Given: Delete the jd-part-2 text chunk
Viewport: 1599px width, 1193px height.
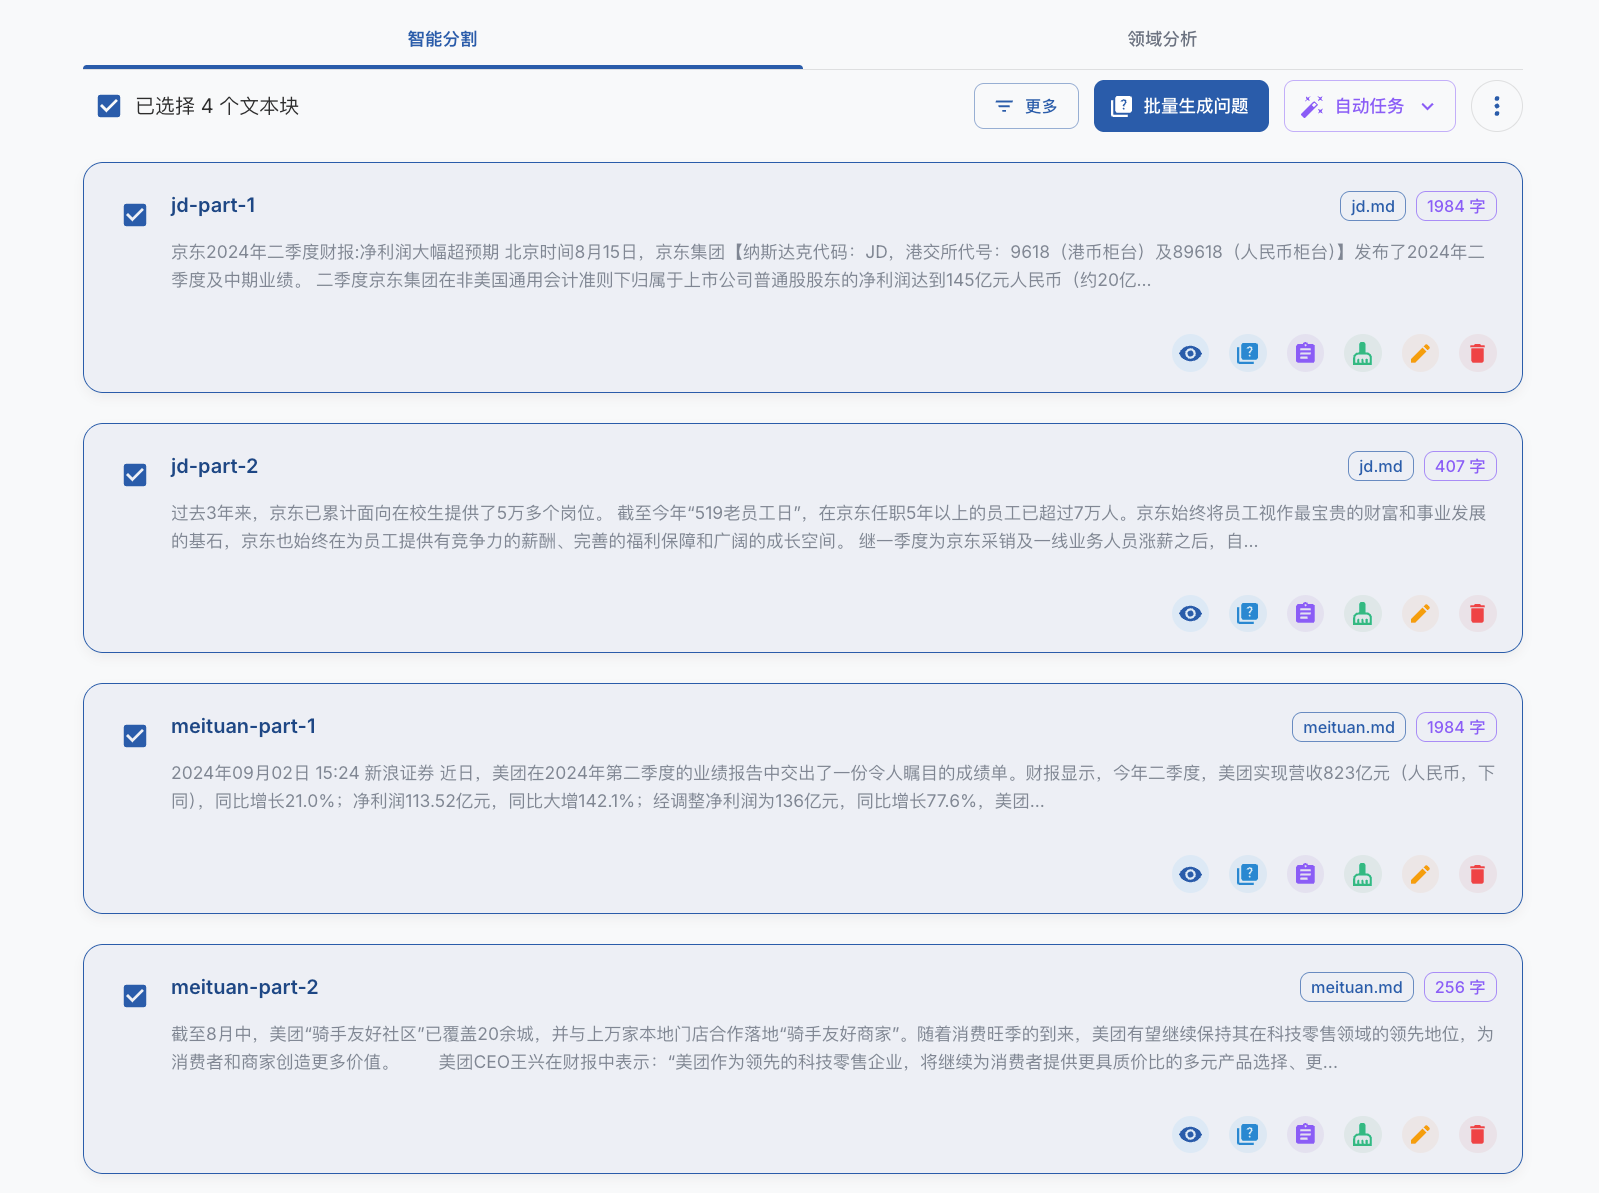Looking at the screenshot, I should coord(1477,613).
